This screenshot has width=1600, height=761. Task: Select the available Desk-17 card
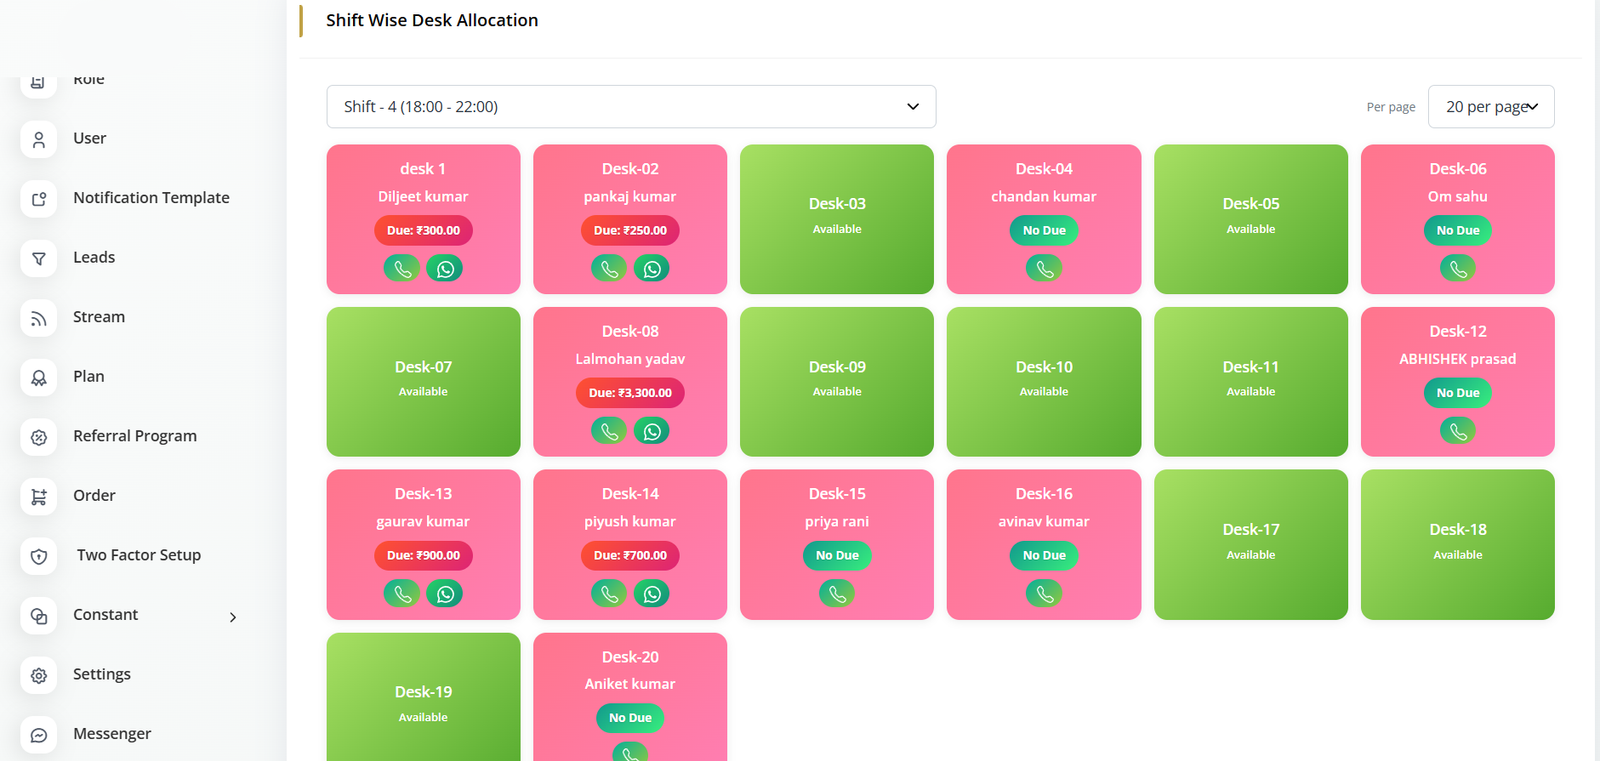[x=1251, y=544]
